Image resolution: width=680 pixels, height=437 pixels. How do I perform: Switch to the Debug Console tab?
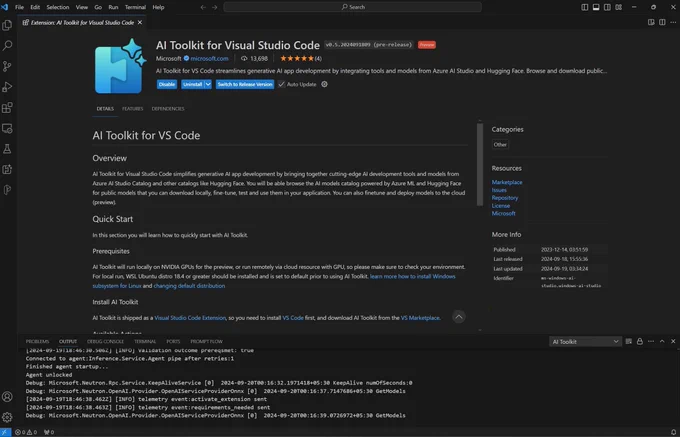pyautogui.click(x=105, y=342)
